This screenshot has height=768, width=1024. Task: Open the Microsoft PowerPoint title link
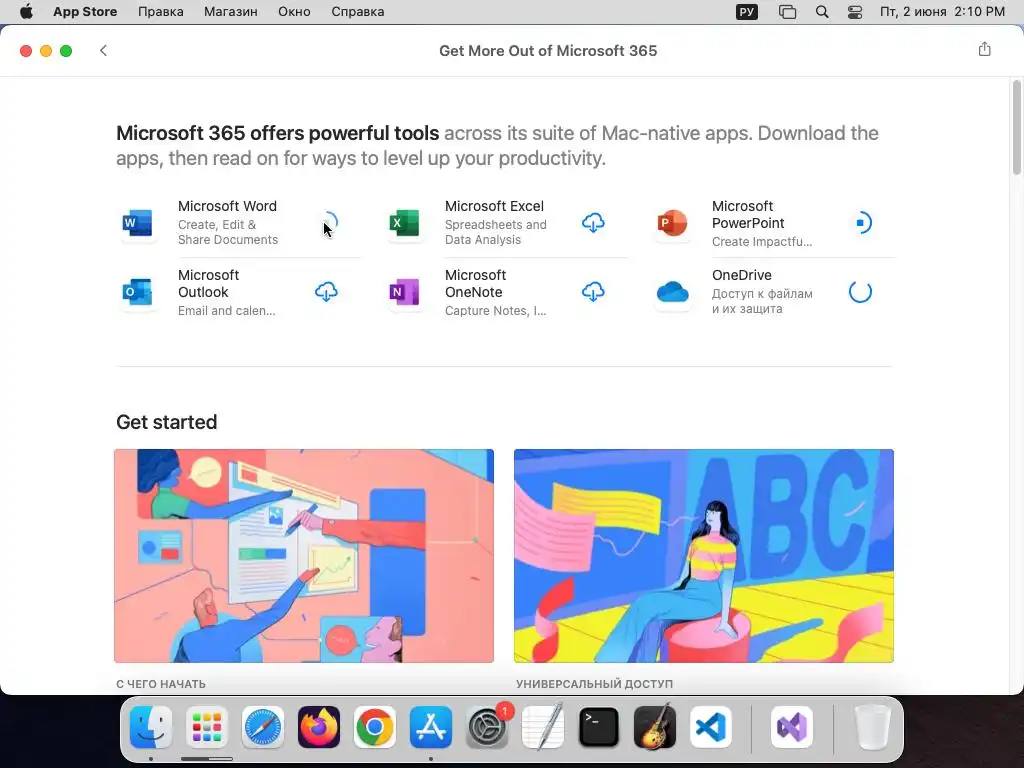[x=748, y=215]
